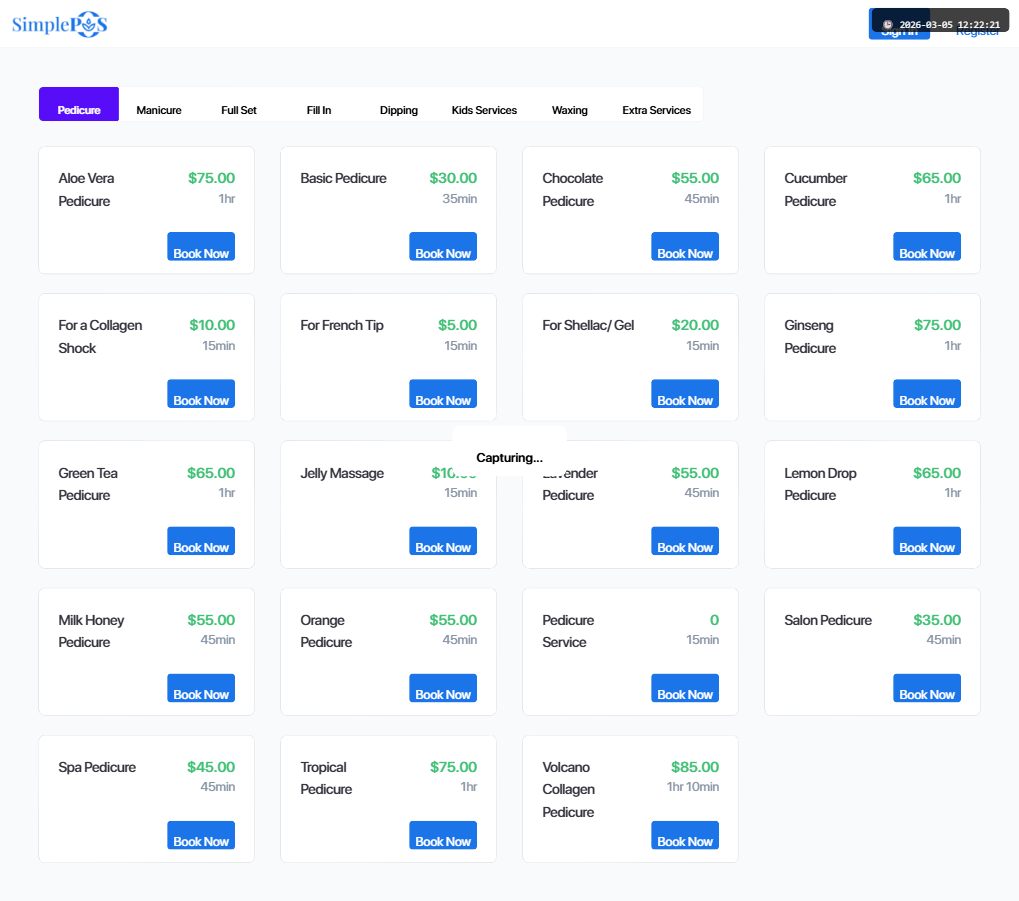Click the clock icon in timestamp overlay

coord(888,25)
